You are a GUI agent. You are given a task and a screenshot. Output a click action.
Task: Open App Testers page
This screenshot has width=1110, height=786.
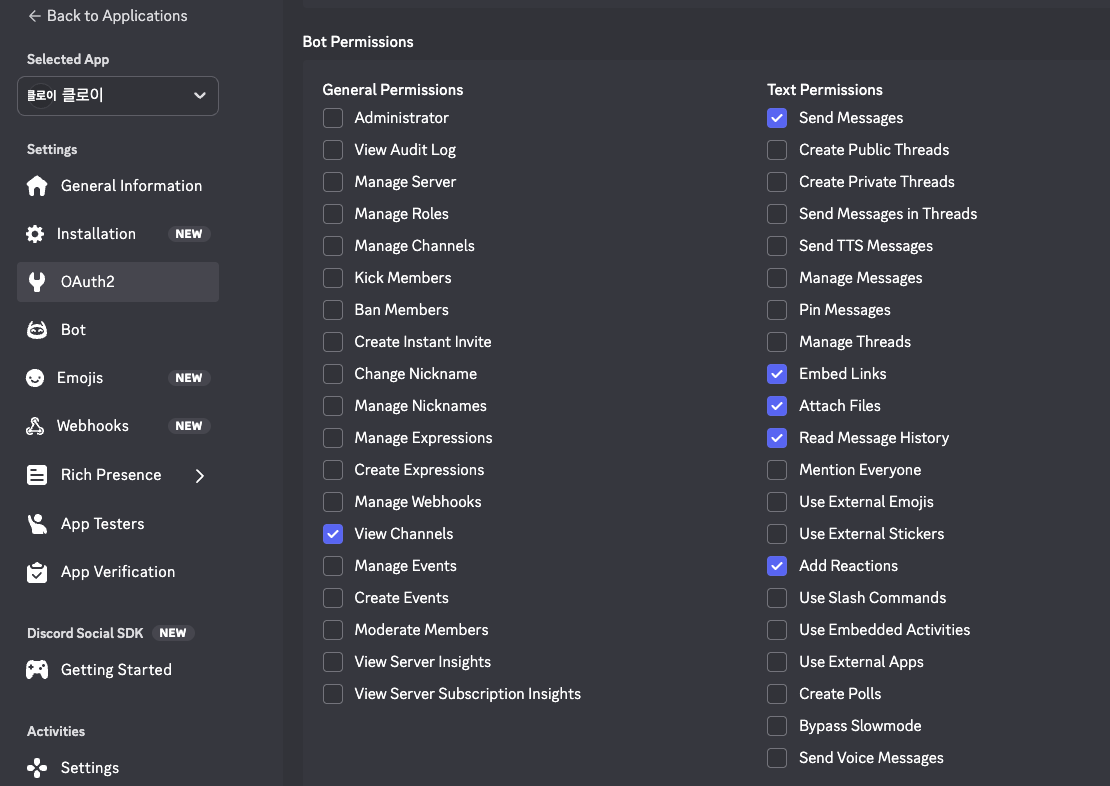(118, 524)
